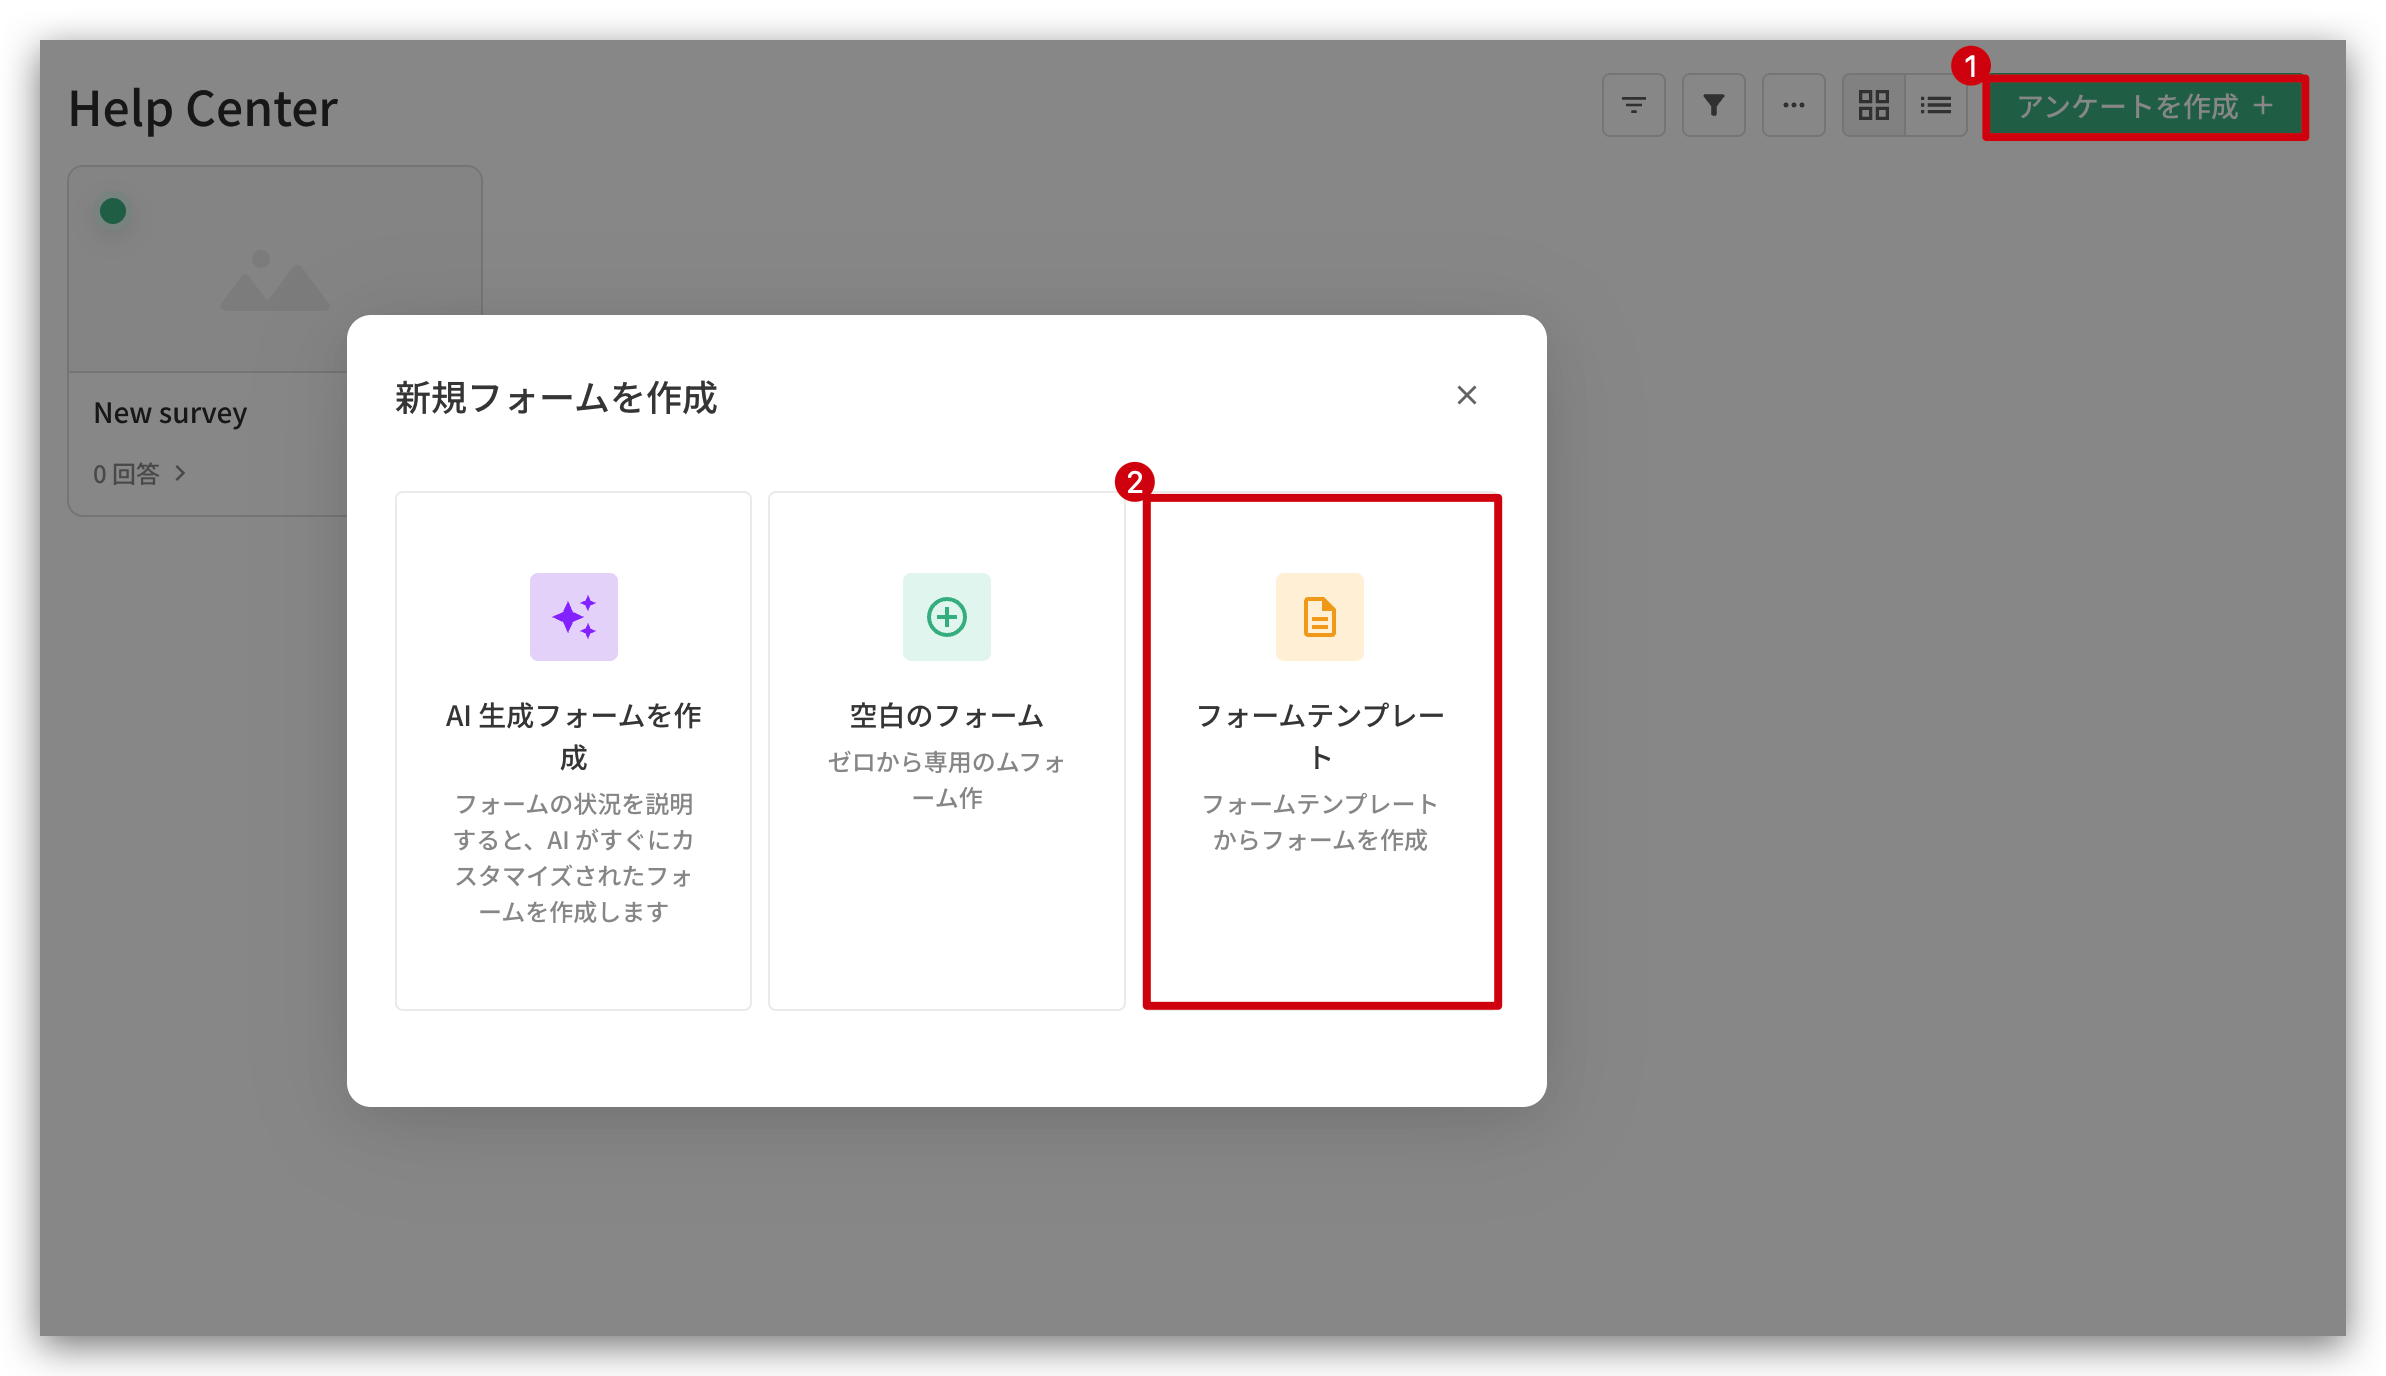Click the purple AI sparkle icon
This screenshot has width=2386, height=1376.
(573, 616)
